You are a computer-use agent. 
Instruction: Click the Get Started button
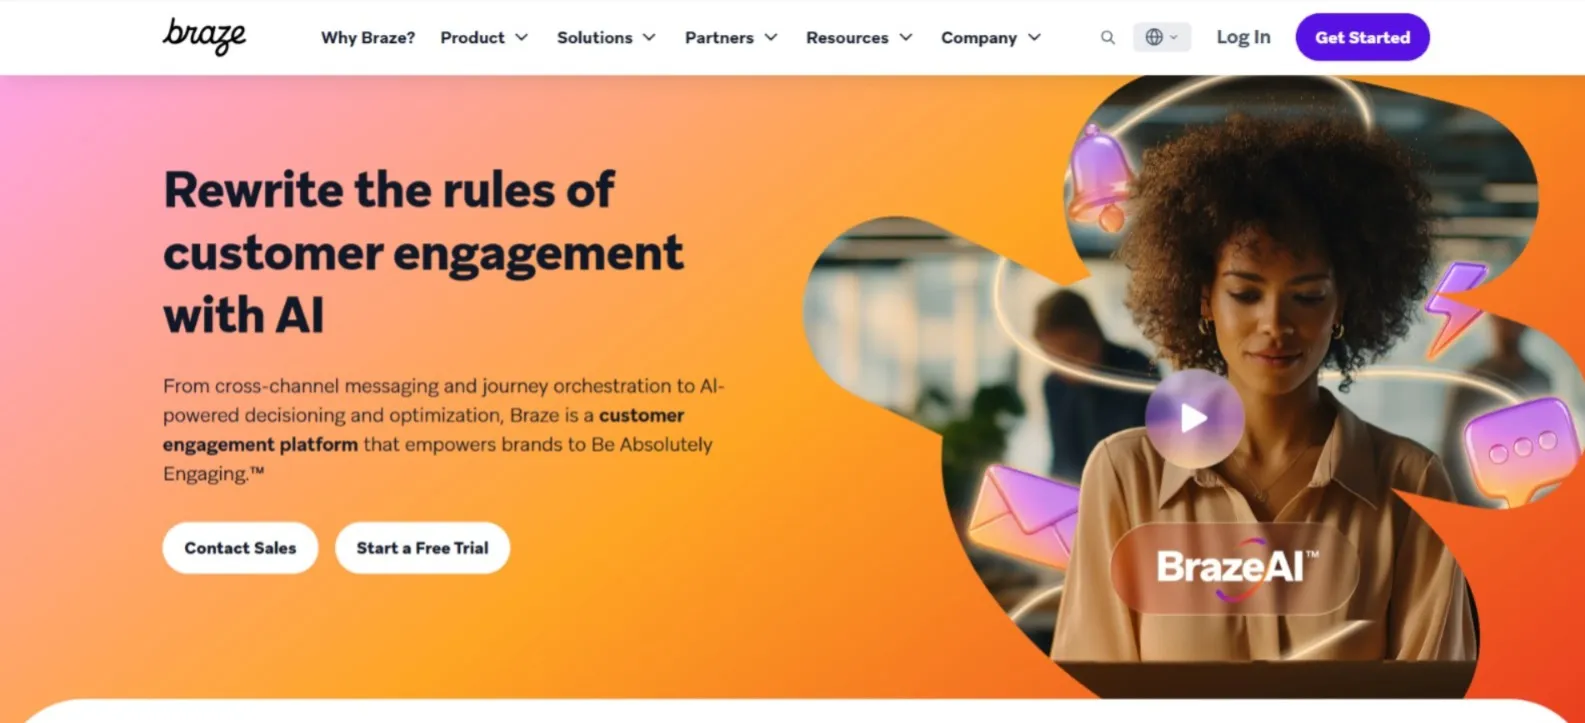[x=1362, y=37]
